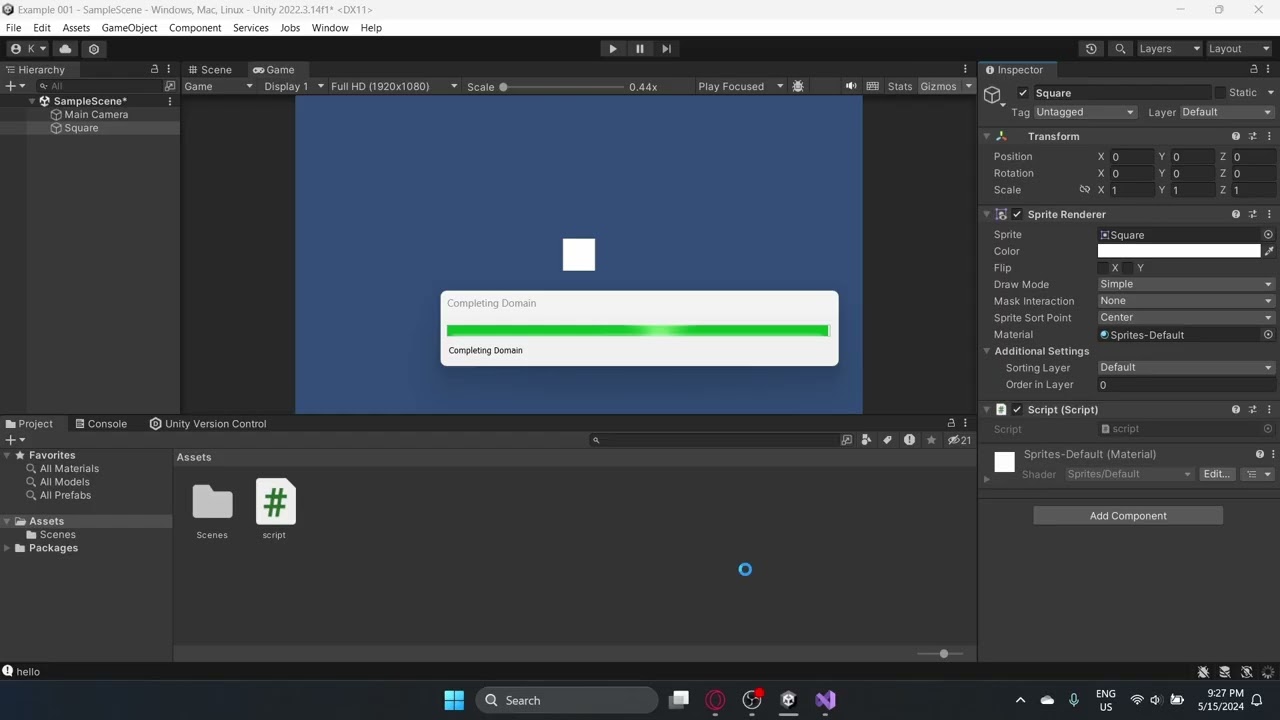Viewport: 1280px width, 720px height.
Task: Click the Pause button in the toolbar
Action: click(x=640, y=48)
